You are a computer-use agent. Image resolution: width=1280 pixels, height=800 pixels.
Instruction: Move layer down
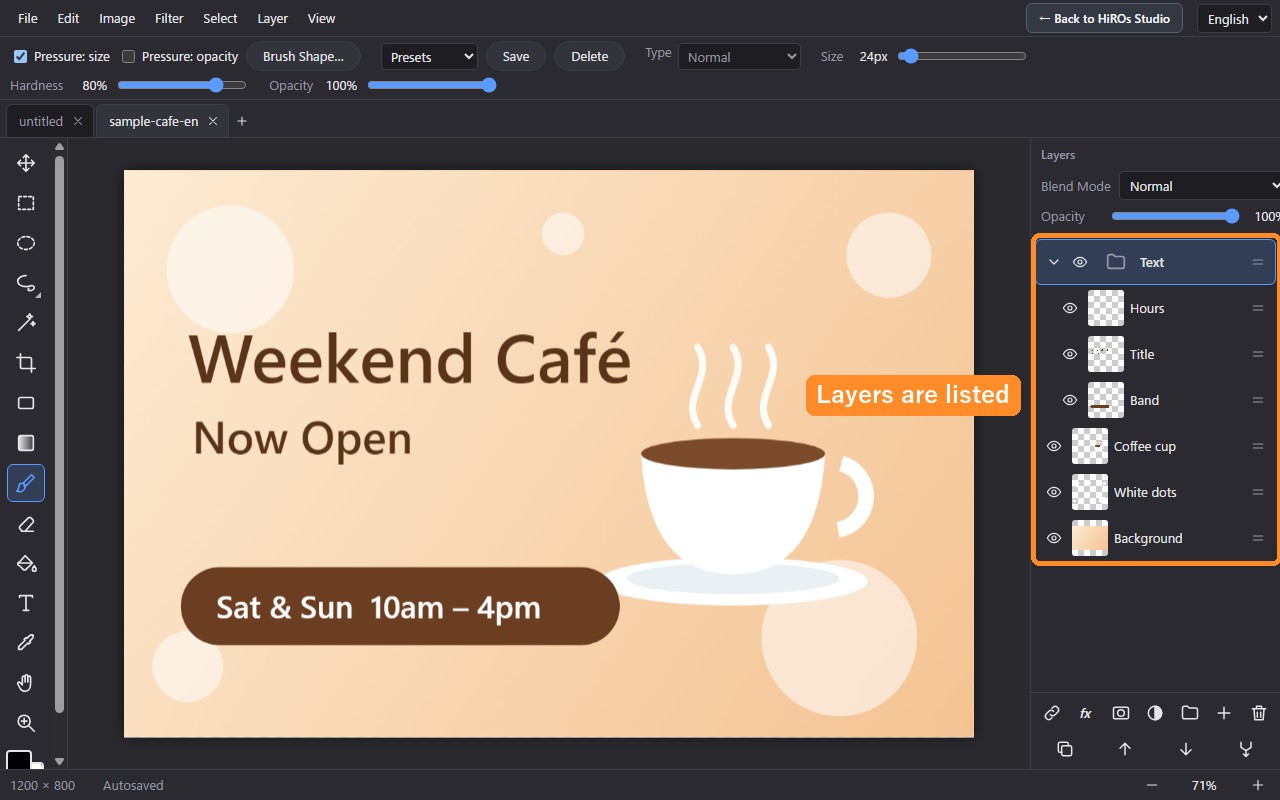tap(1186, 749)
